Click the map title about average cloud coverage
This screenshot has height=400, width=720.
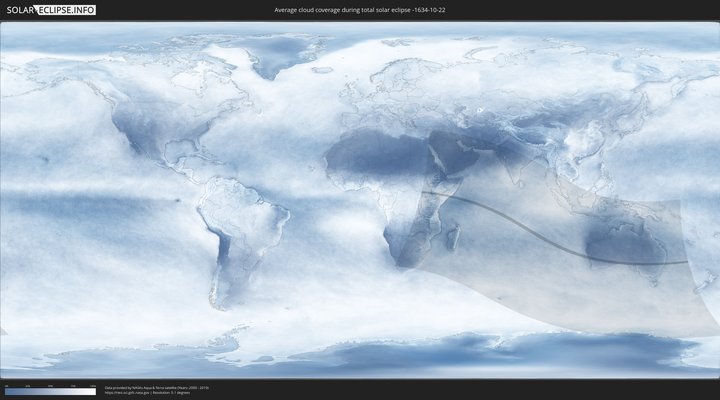point(359,9)
